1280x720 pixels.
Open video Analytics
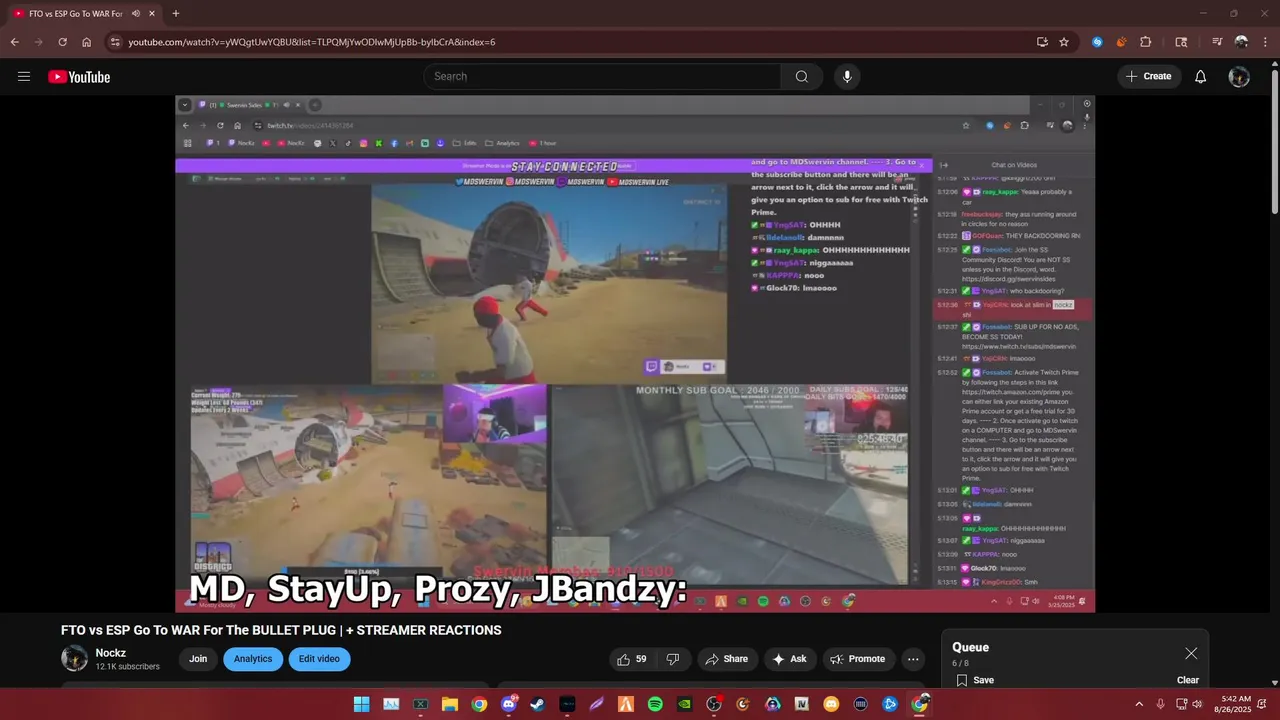click(253, 659)
